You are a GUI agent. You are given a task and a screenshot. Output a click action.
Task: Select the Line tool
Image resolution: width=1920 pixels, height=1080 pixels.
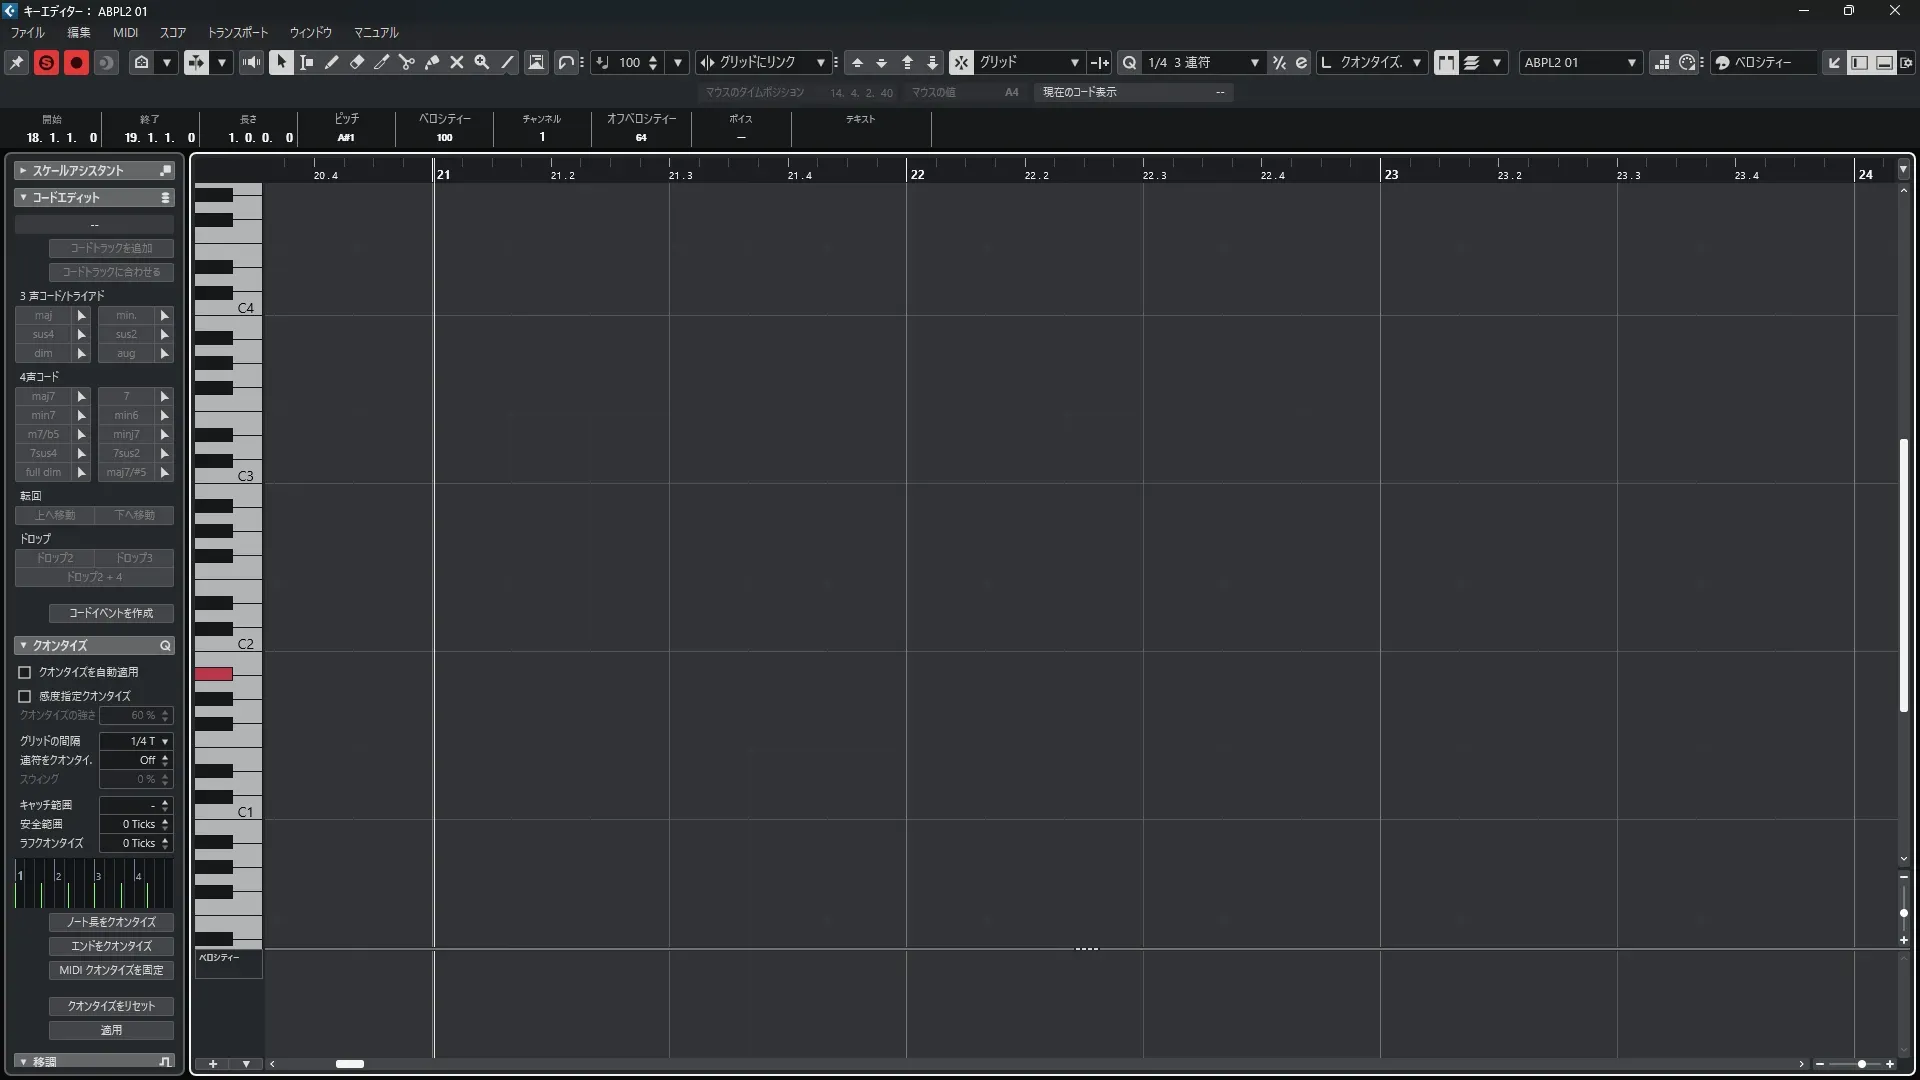coord(508,62)
